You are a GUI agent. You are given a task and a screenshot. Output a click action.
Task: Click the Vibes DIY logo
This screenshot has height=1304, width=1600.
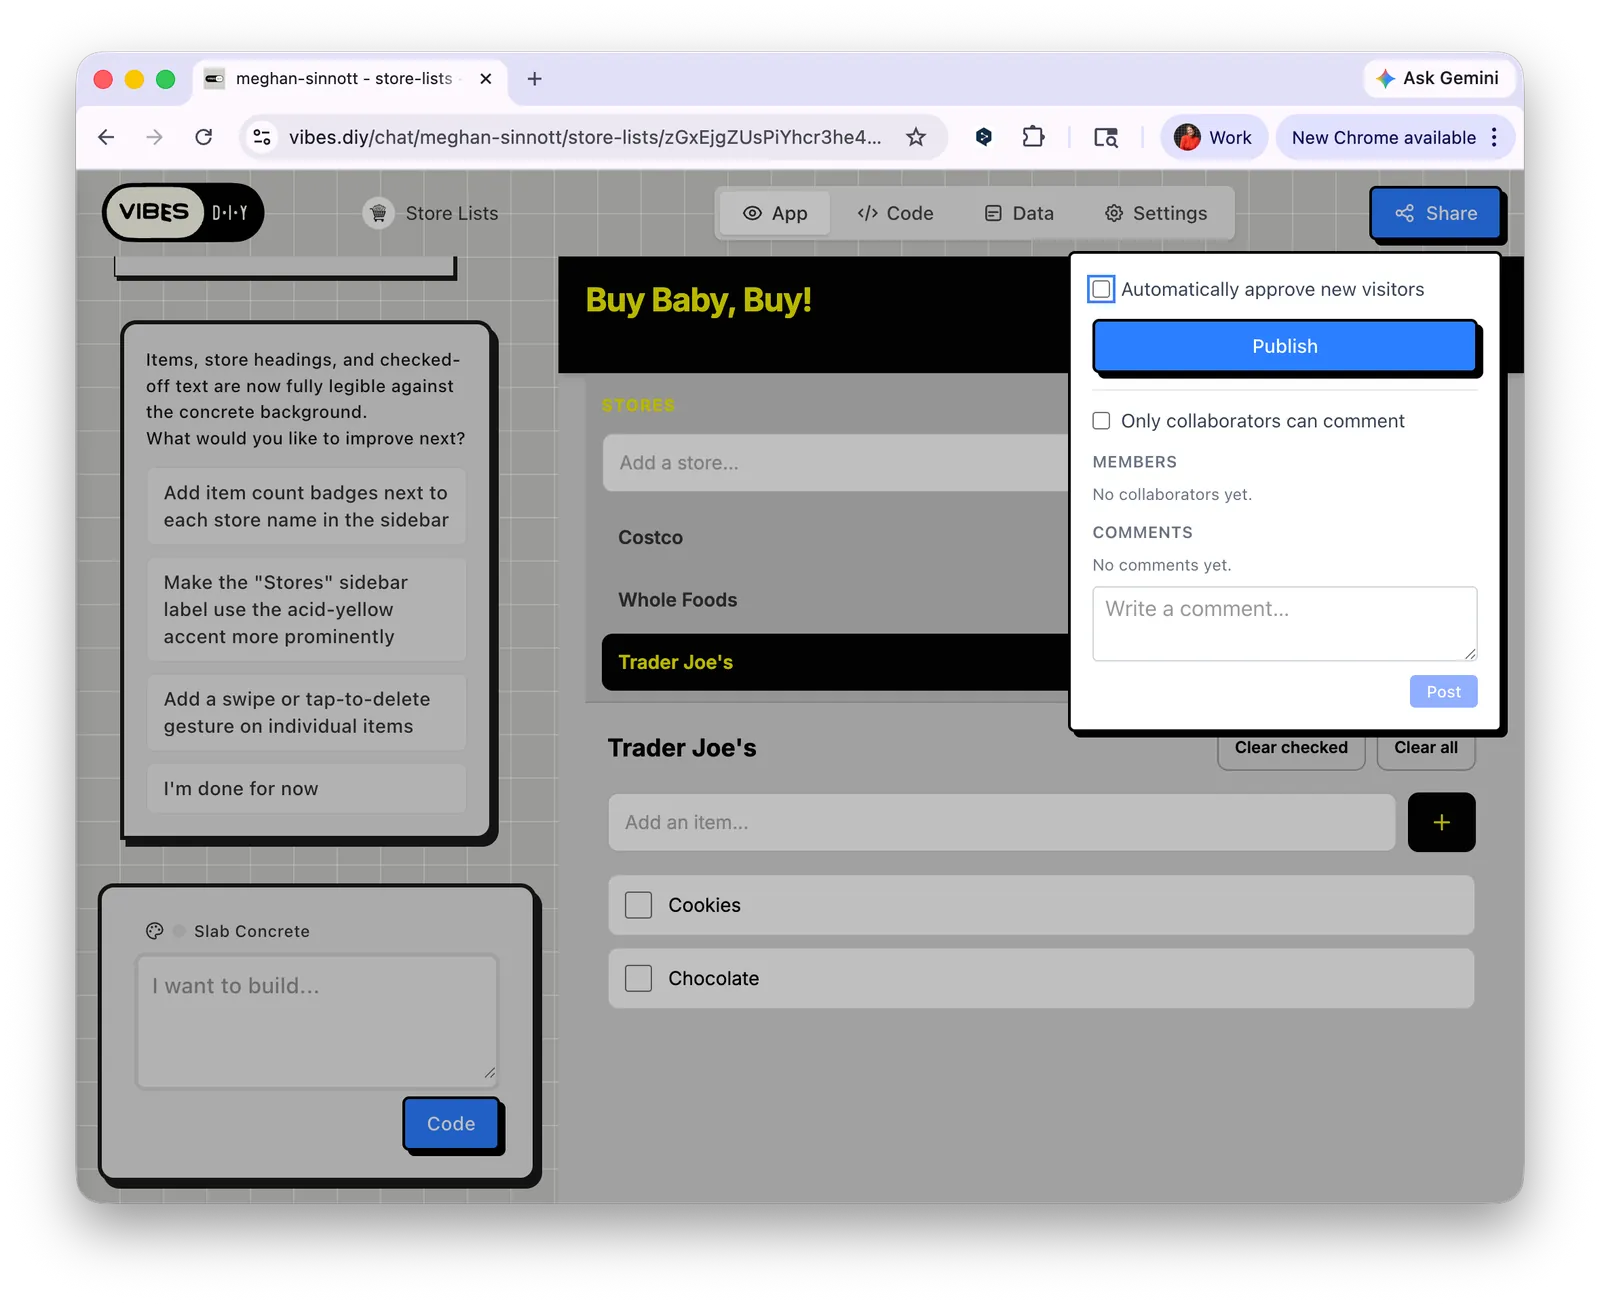pyautogui.click(x=183, y=212)
